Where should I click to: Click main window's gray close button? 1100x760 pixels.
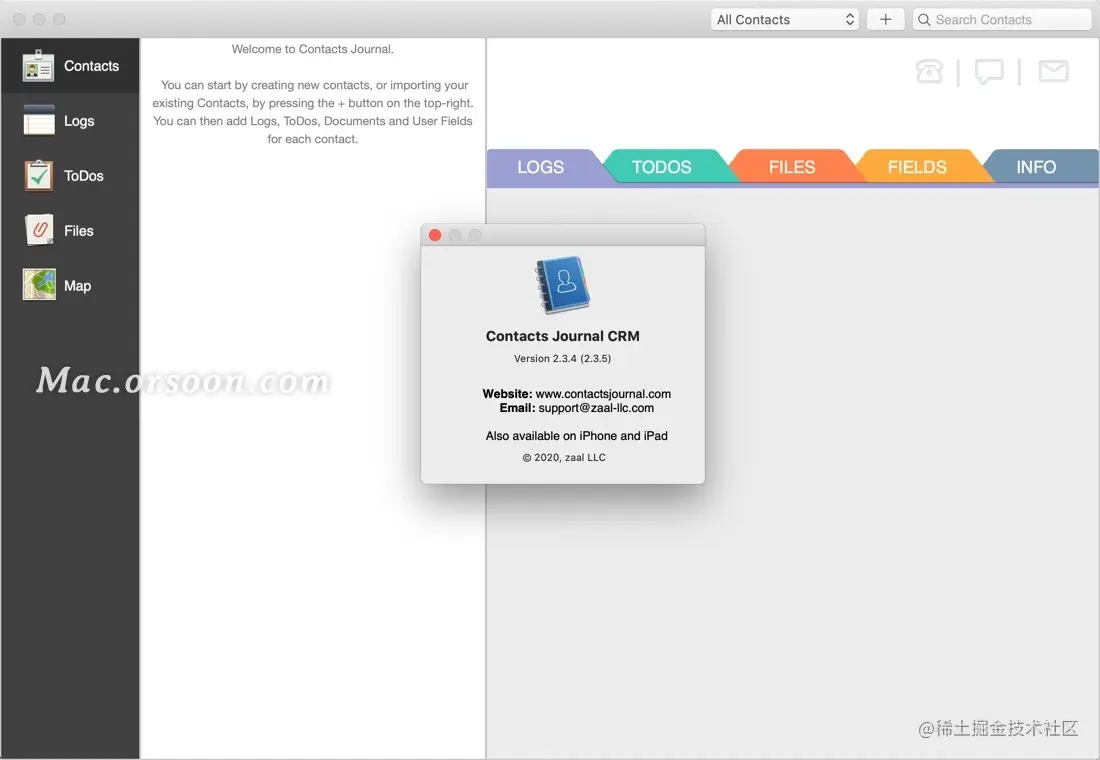point(20,20)
